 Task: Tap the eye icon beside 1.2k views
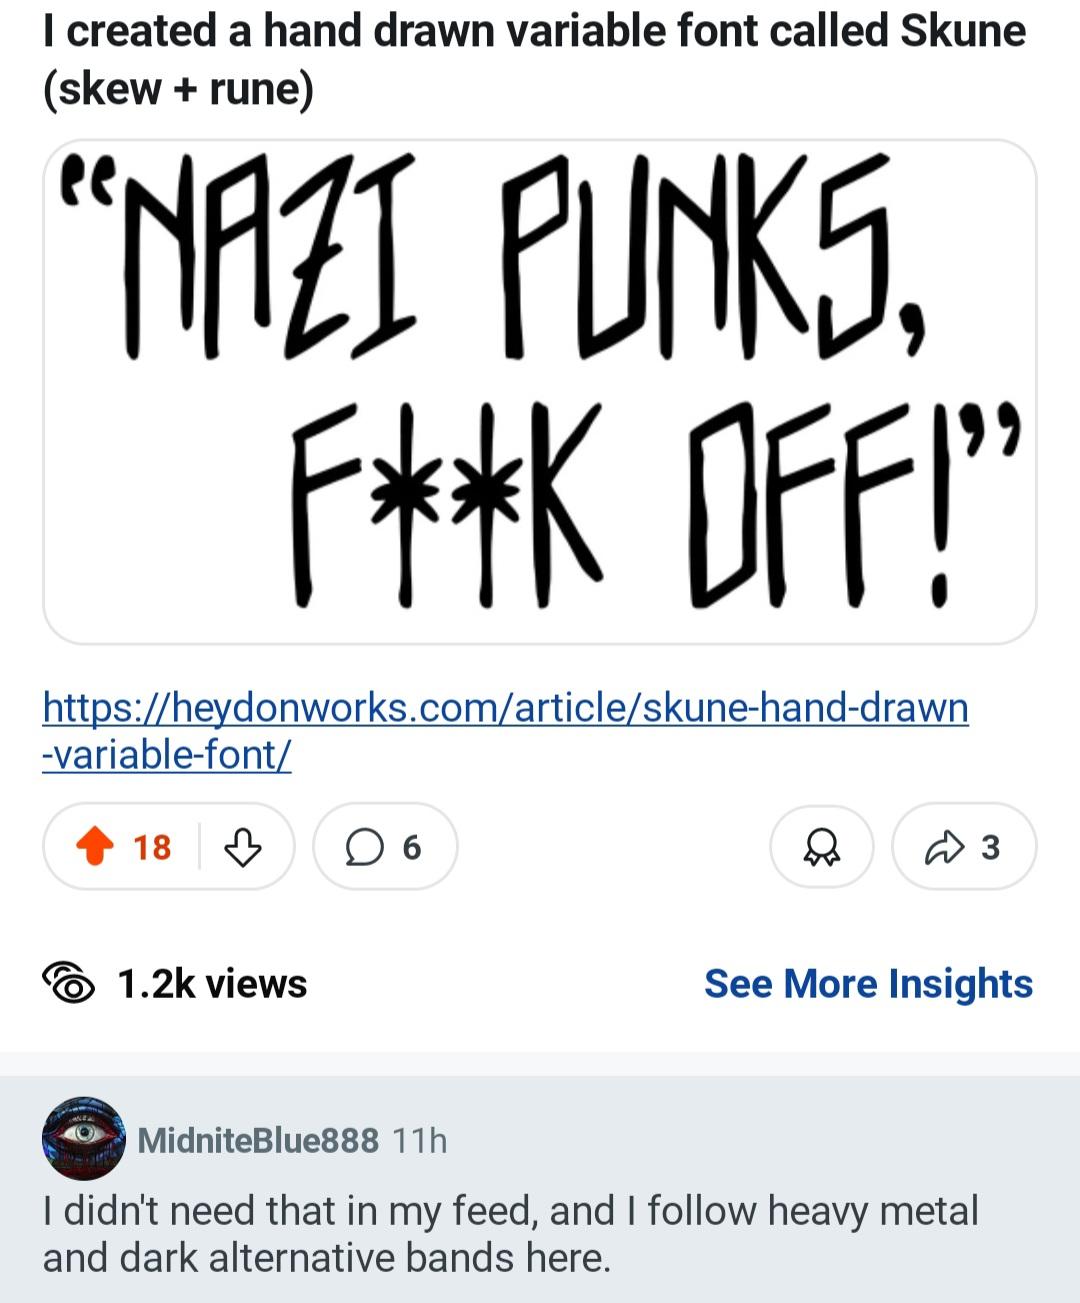[x=68, y=983]
